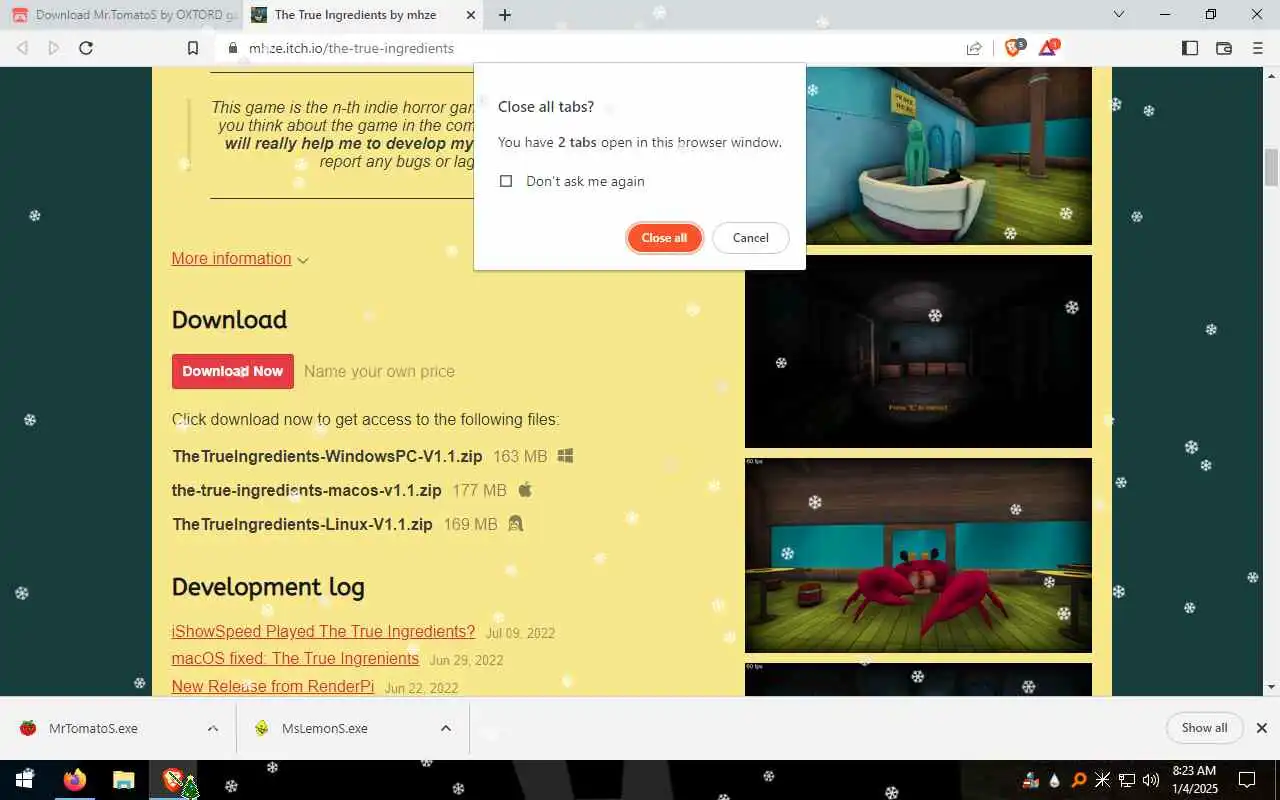Viewport: 1280px width, 800px height.
Task: Open the green octopus cashier screenshot
Action: (948, 155)
